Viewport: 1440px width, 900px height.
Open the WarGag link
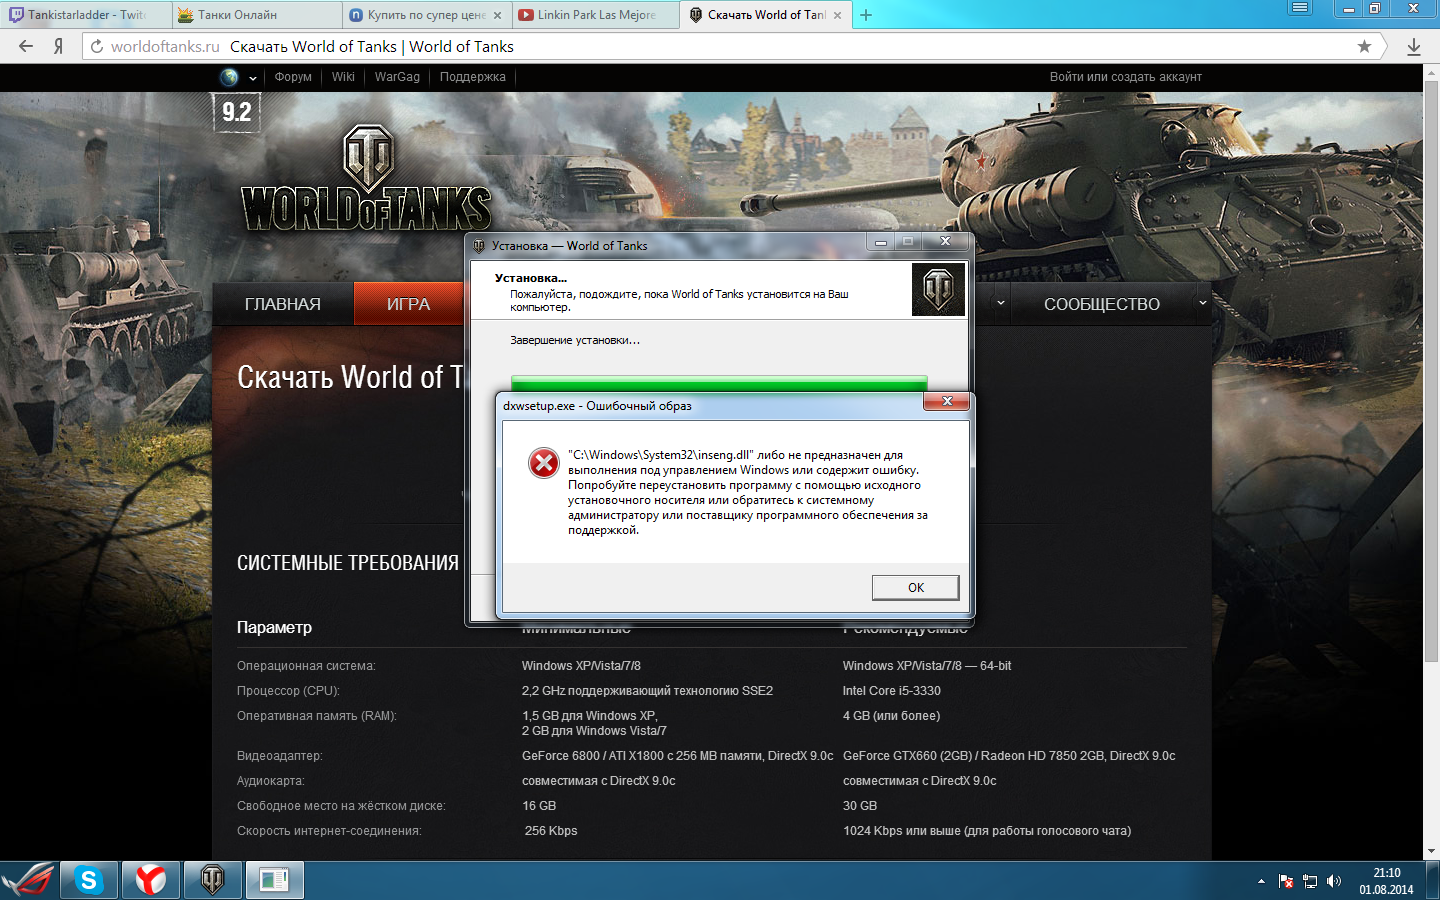pos(397,77)
